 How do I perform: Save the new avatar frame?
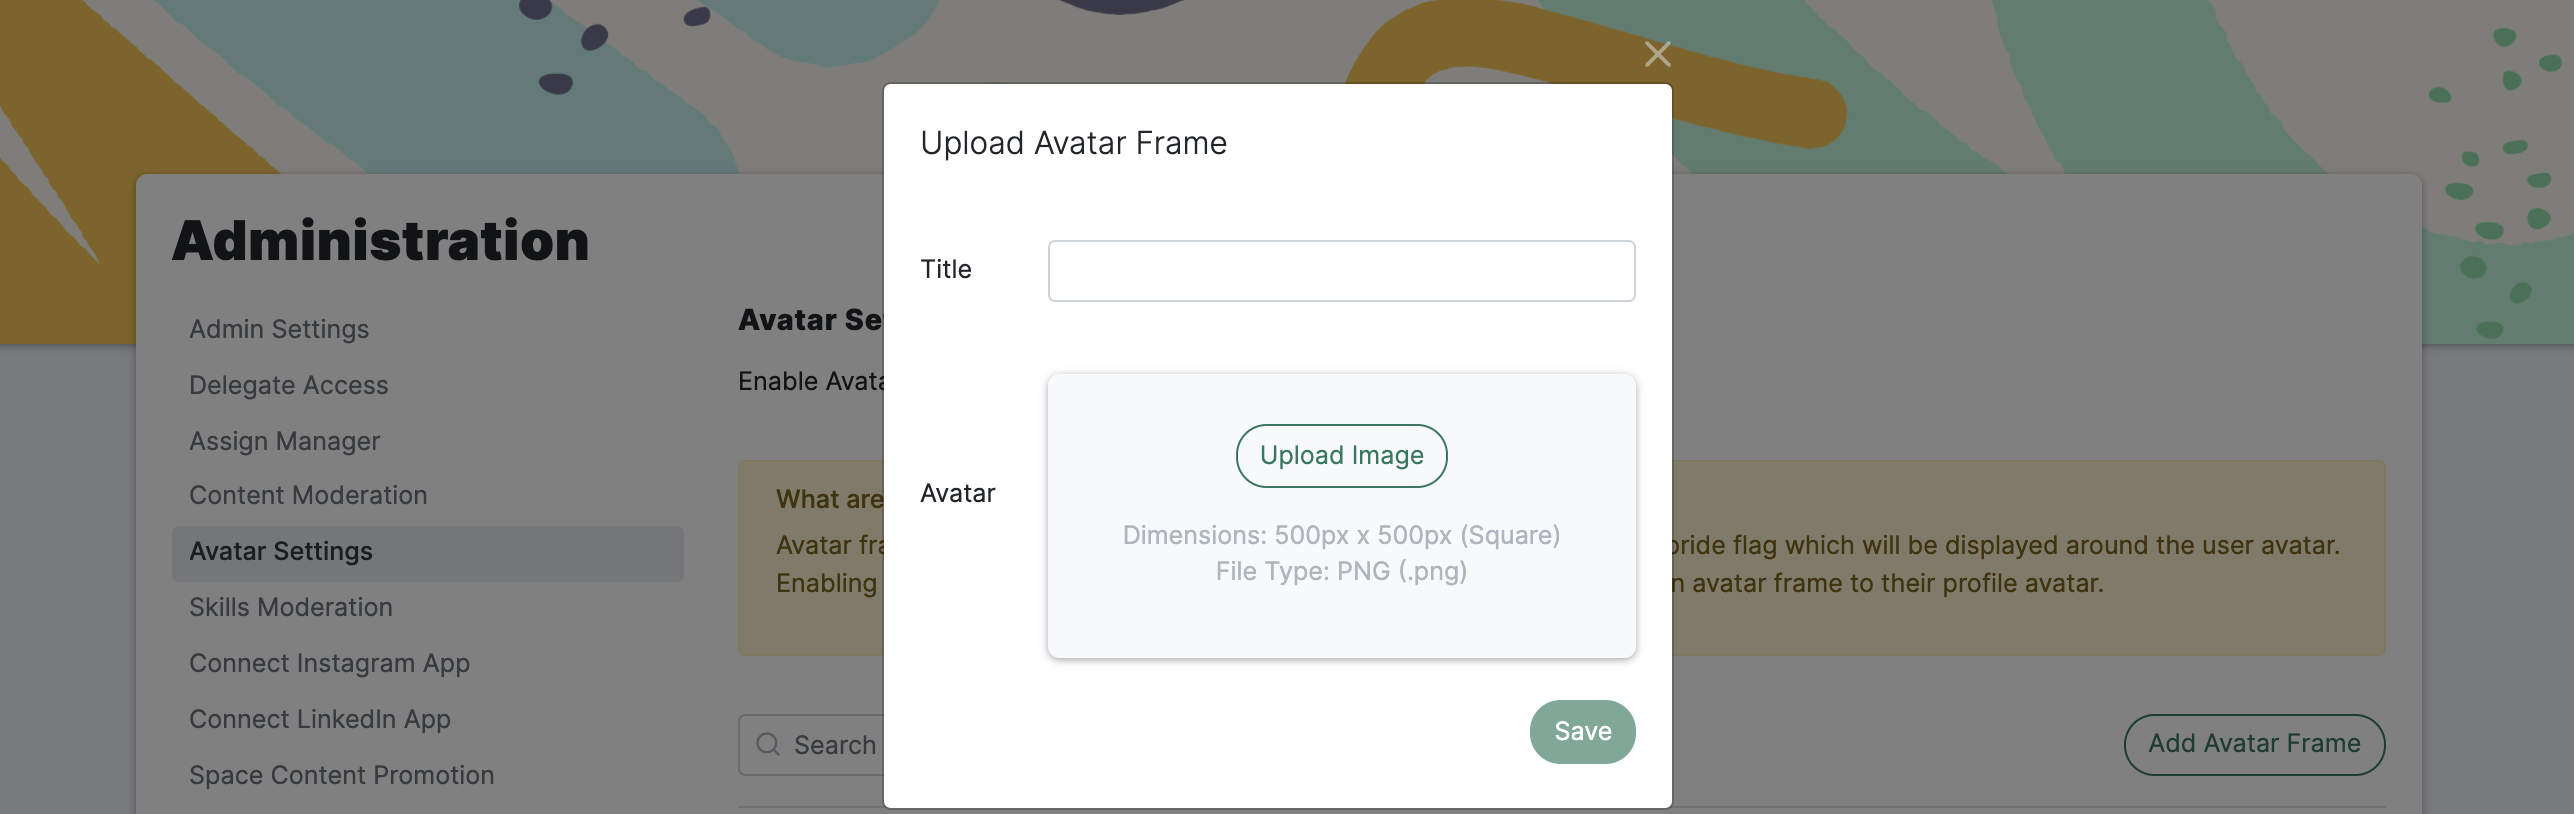[1581, 732]
